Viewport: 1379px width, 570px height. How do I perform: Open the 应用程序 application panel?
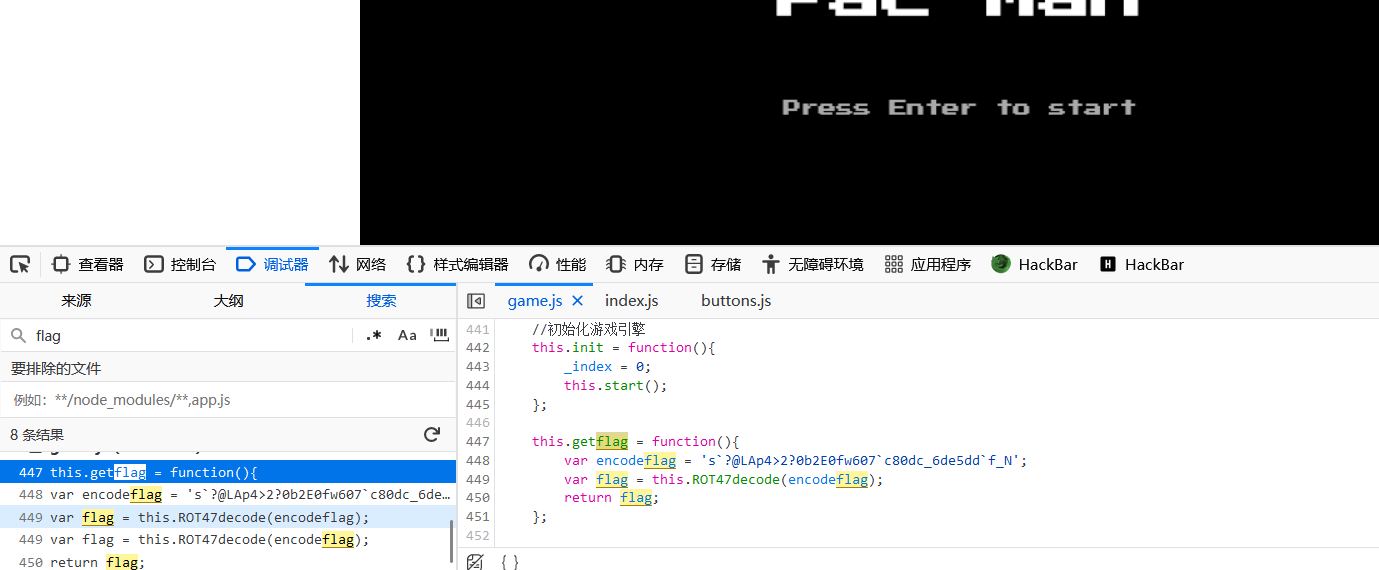coord(928,265)
